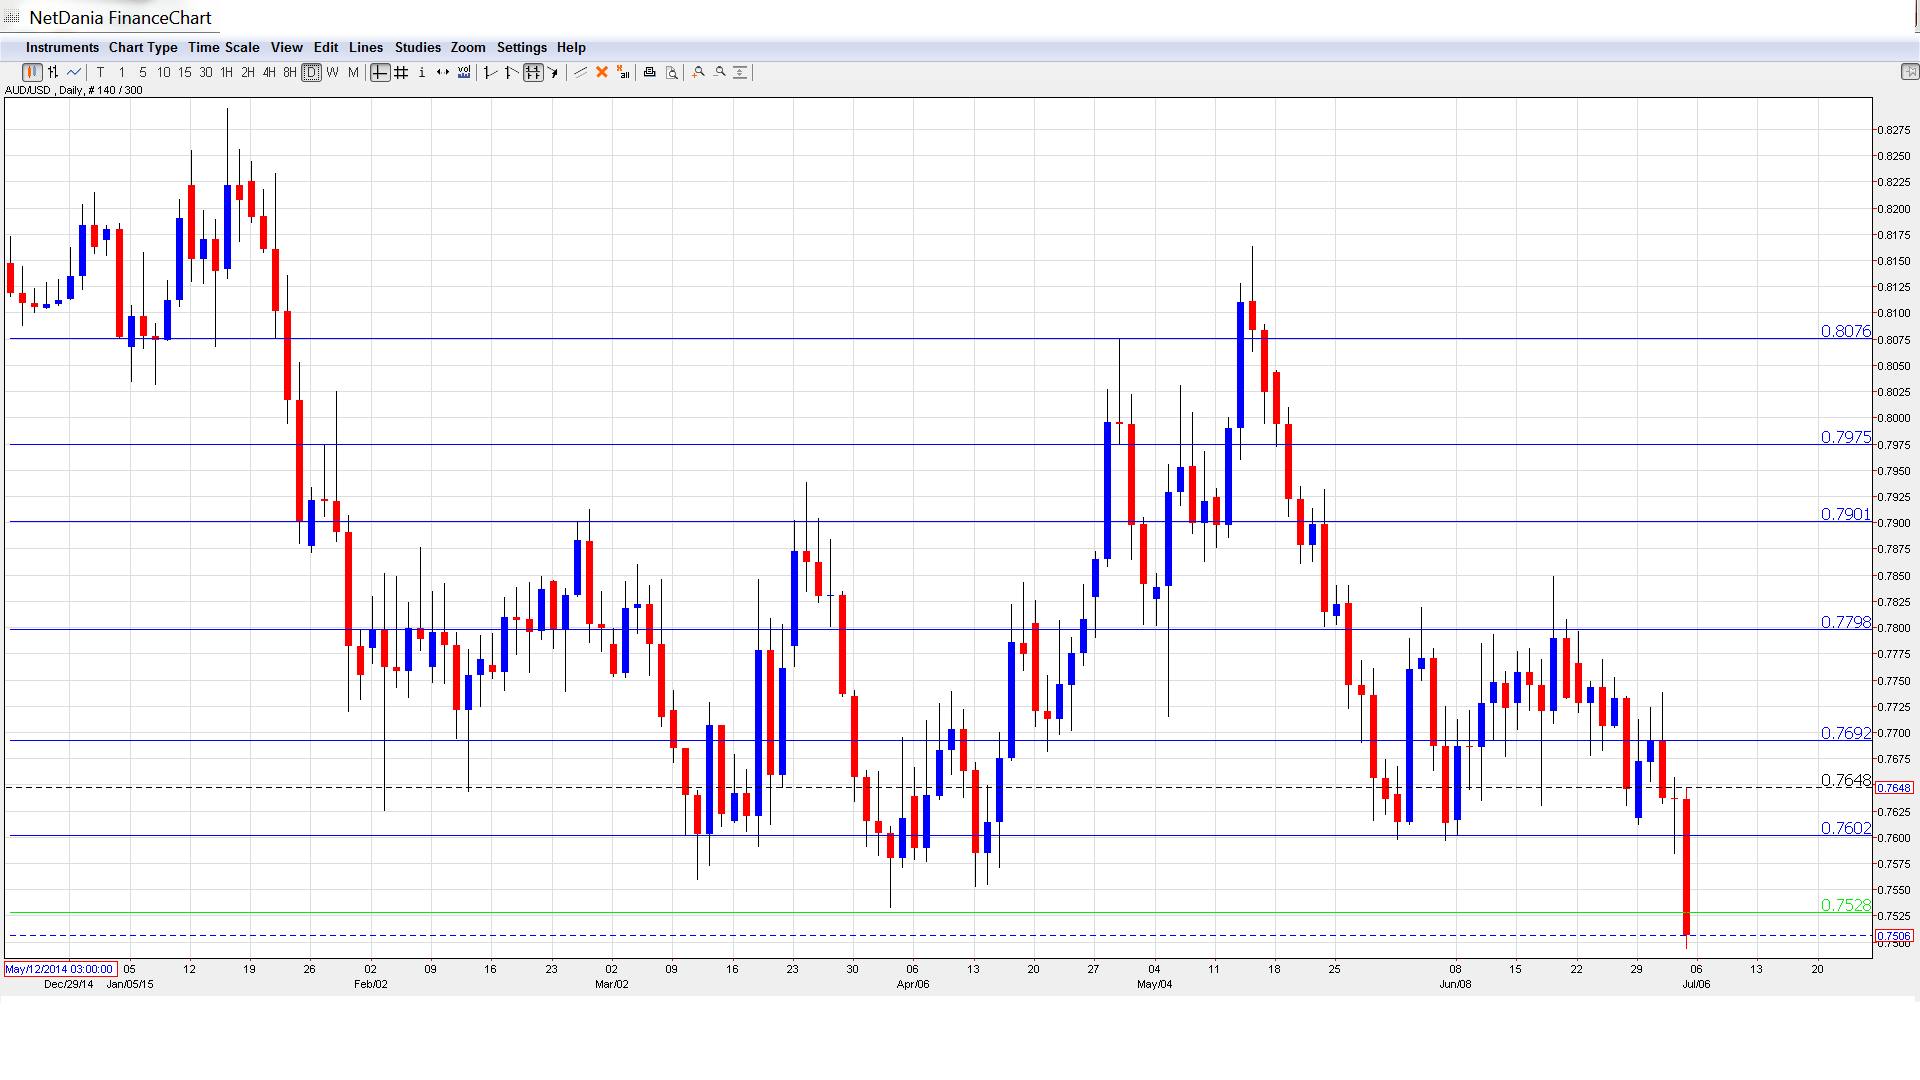Toggle crosshair cursor tool
Viewport: 1920px width, 1080px height.
pyautogui.click(x=380, y=72)
